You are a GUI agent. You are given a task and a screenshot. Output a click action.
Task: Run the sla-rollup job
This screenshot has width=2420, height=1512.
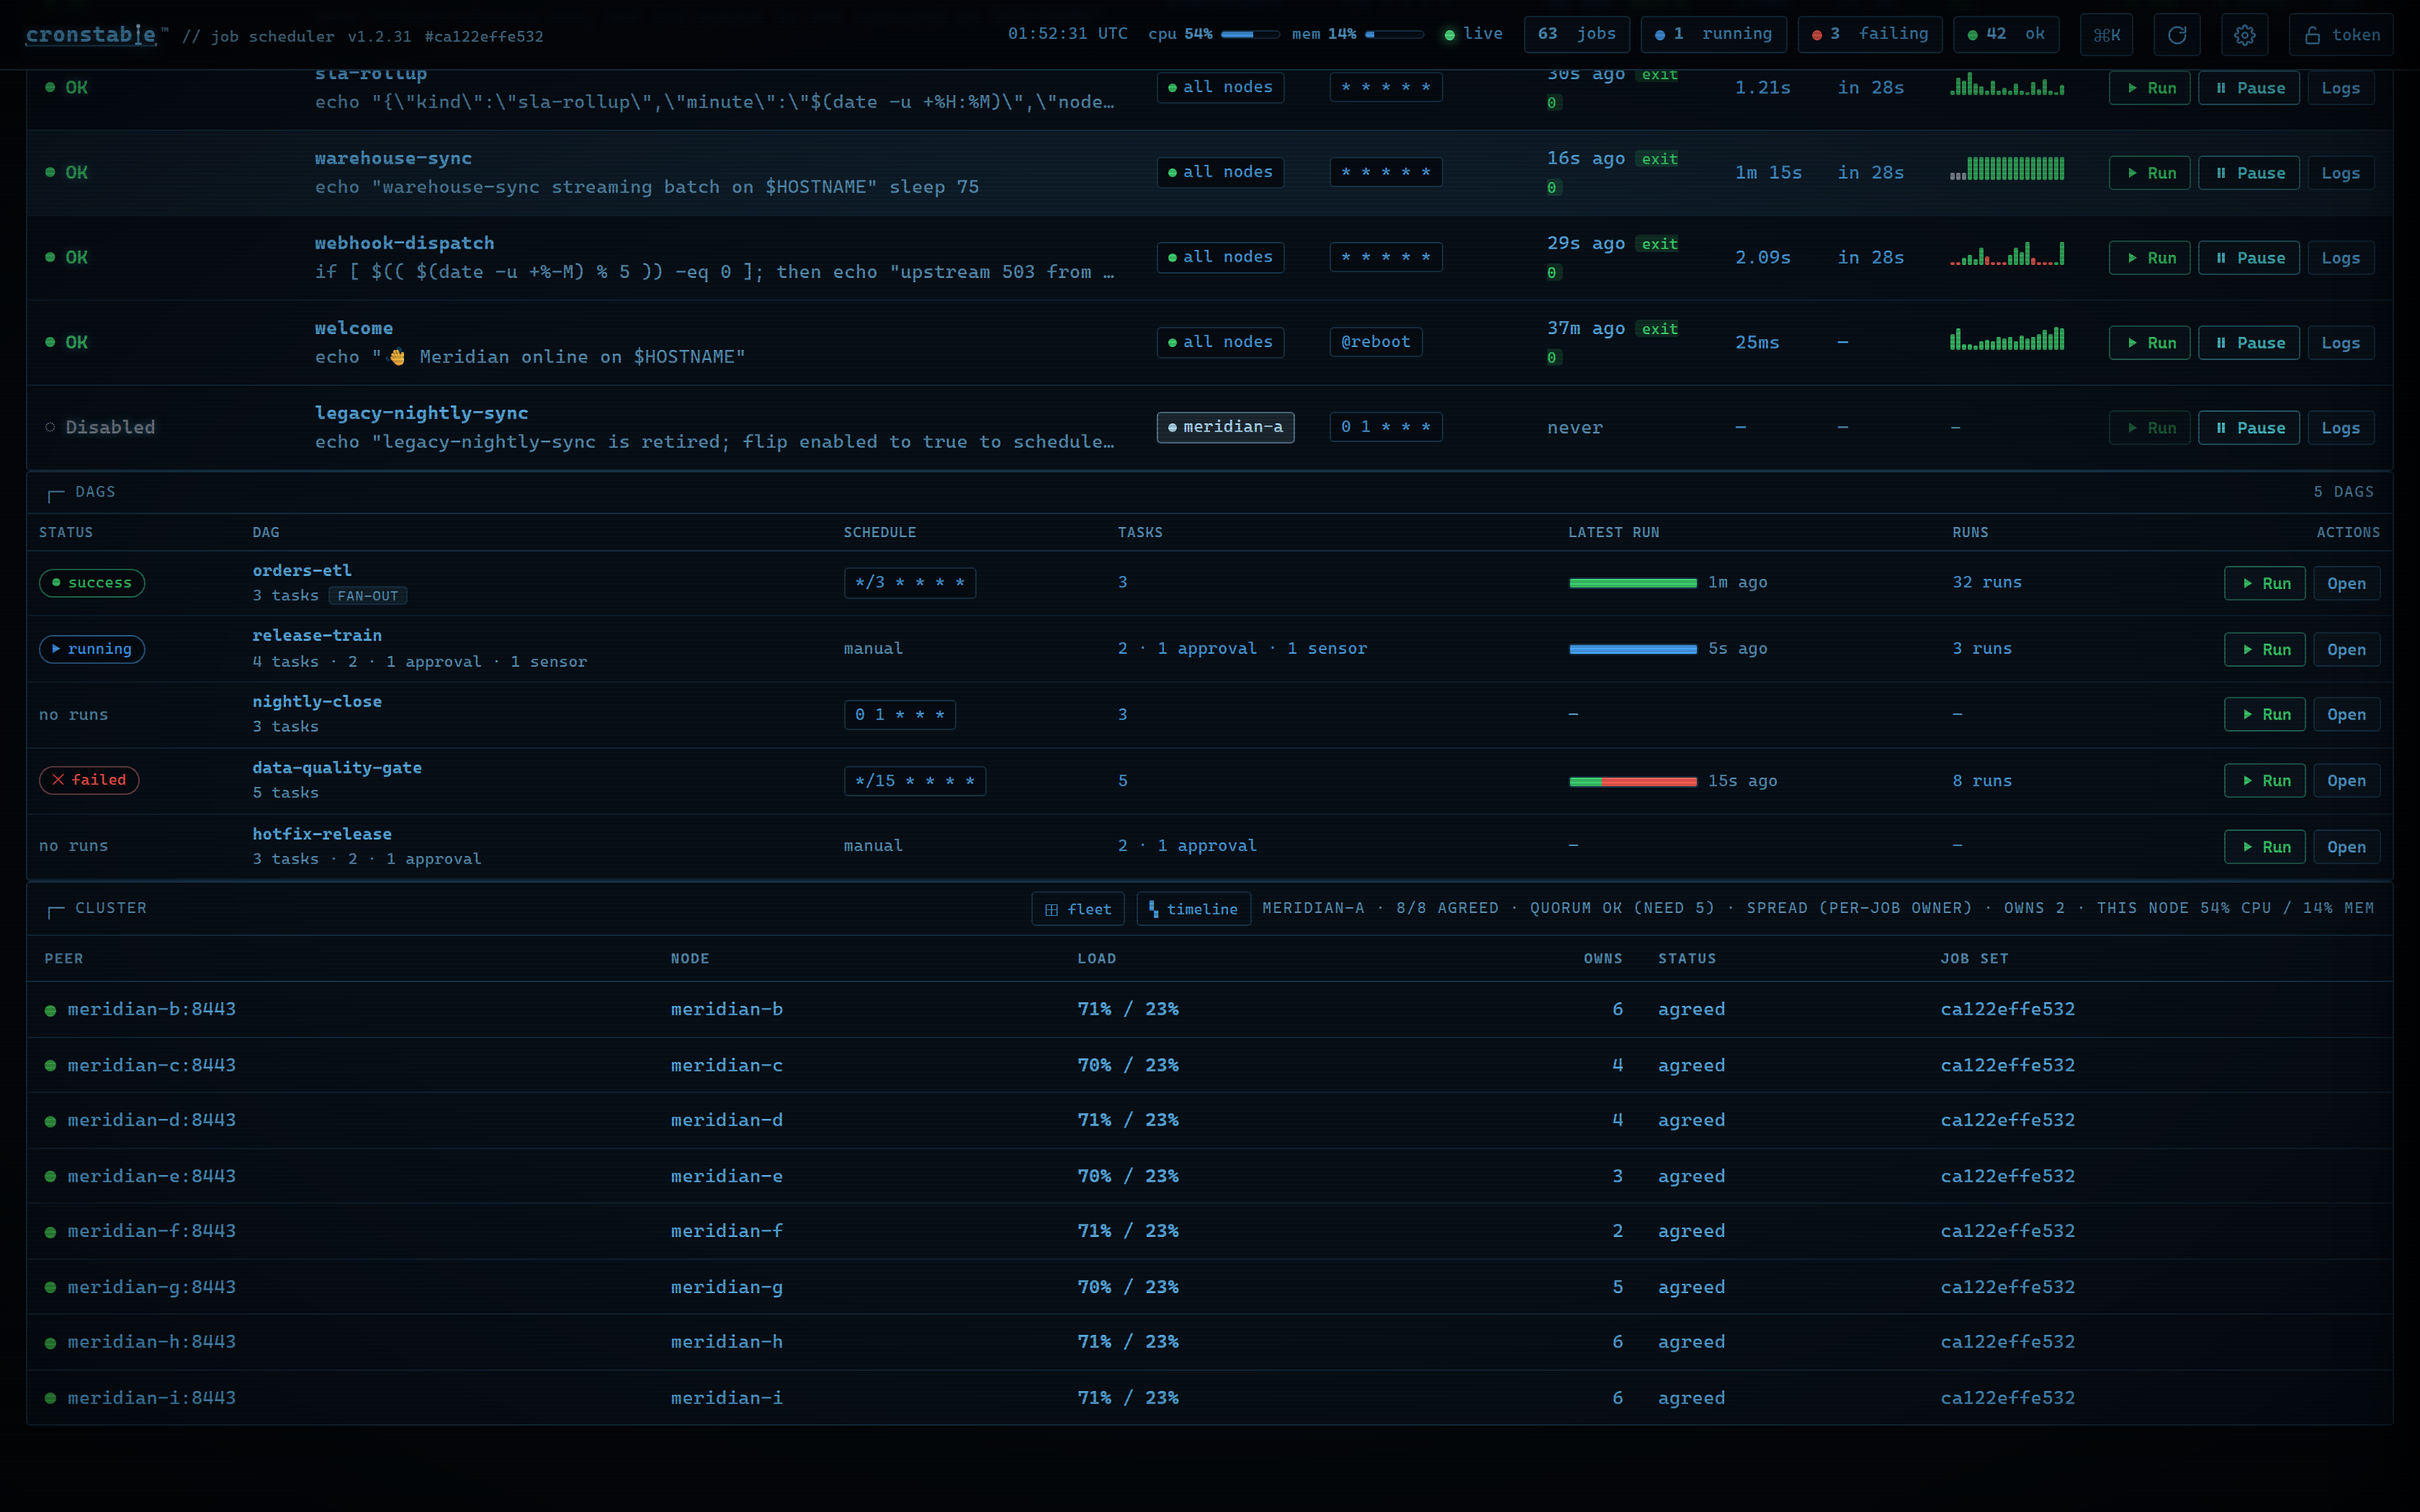point(2149,88)
